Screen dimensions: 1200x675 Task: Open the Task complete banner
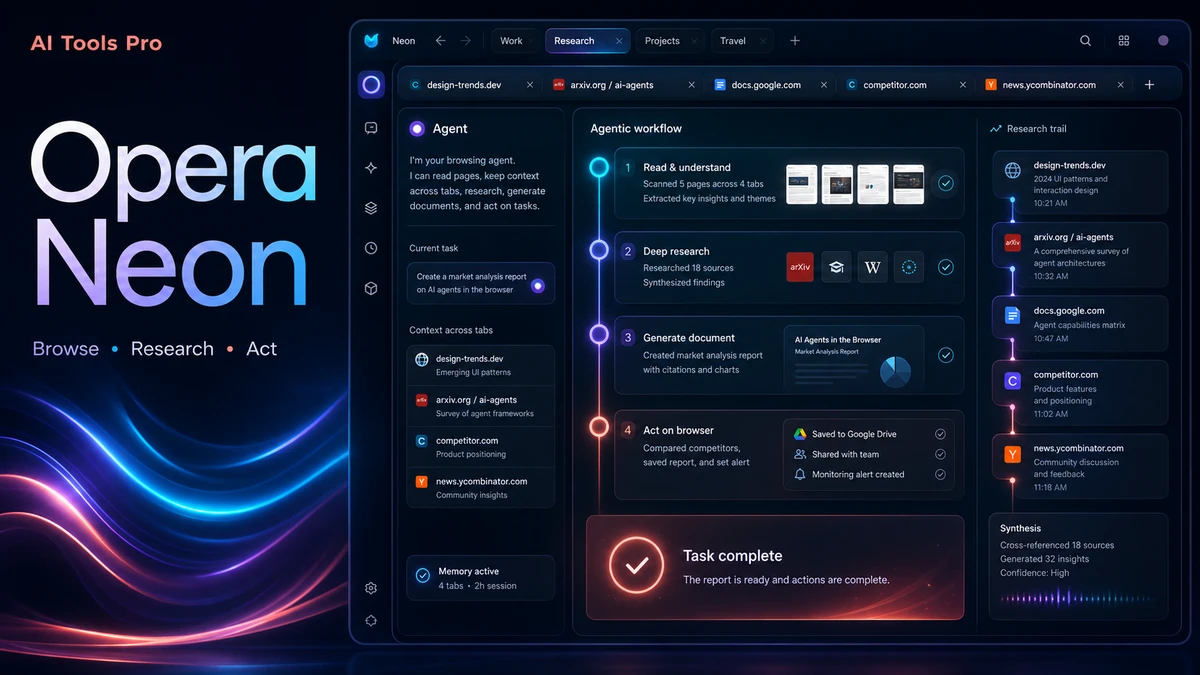coord(775,567)
